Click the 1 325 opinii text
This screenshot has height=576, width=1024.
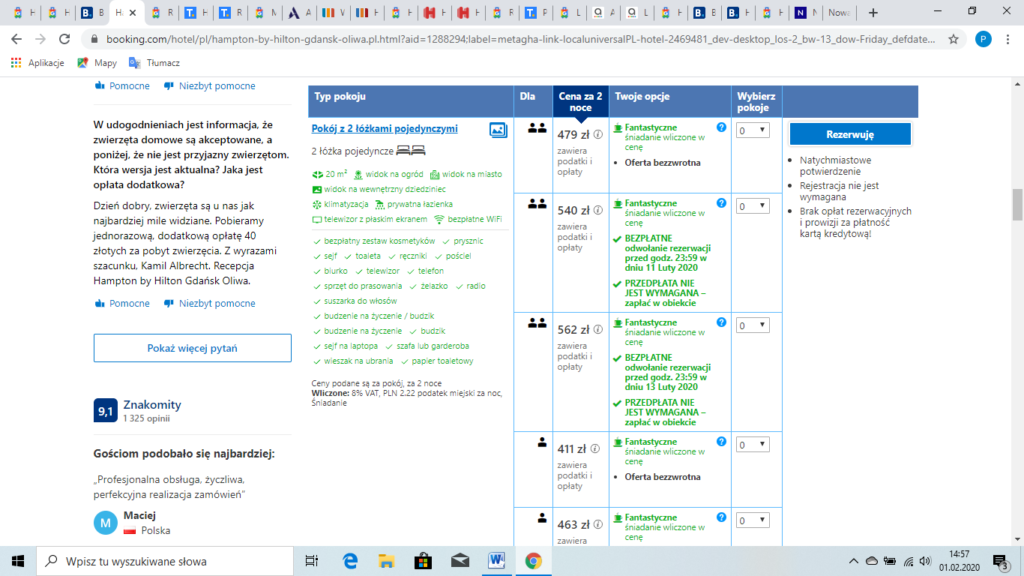click(x=146, y=419)
